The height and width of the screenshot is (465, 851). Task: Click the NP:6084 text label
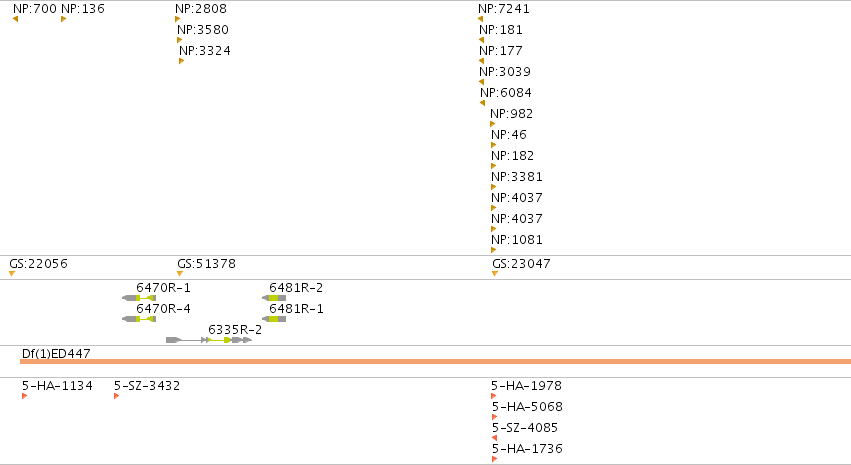pyautogui.click(x=506, y=93)
